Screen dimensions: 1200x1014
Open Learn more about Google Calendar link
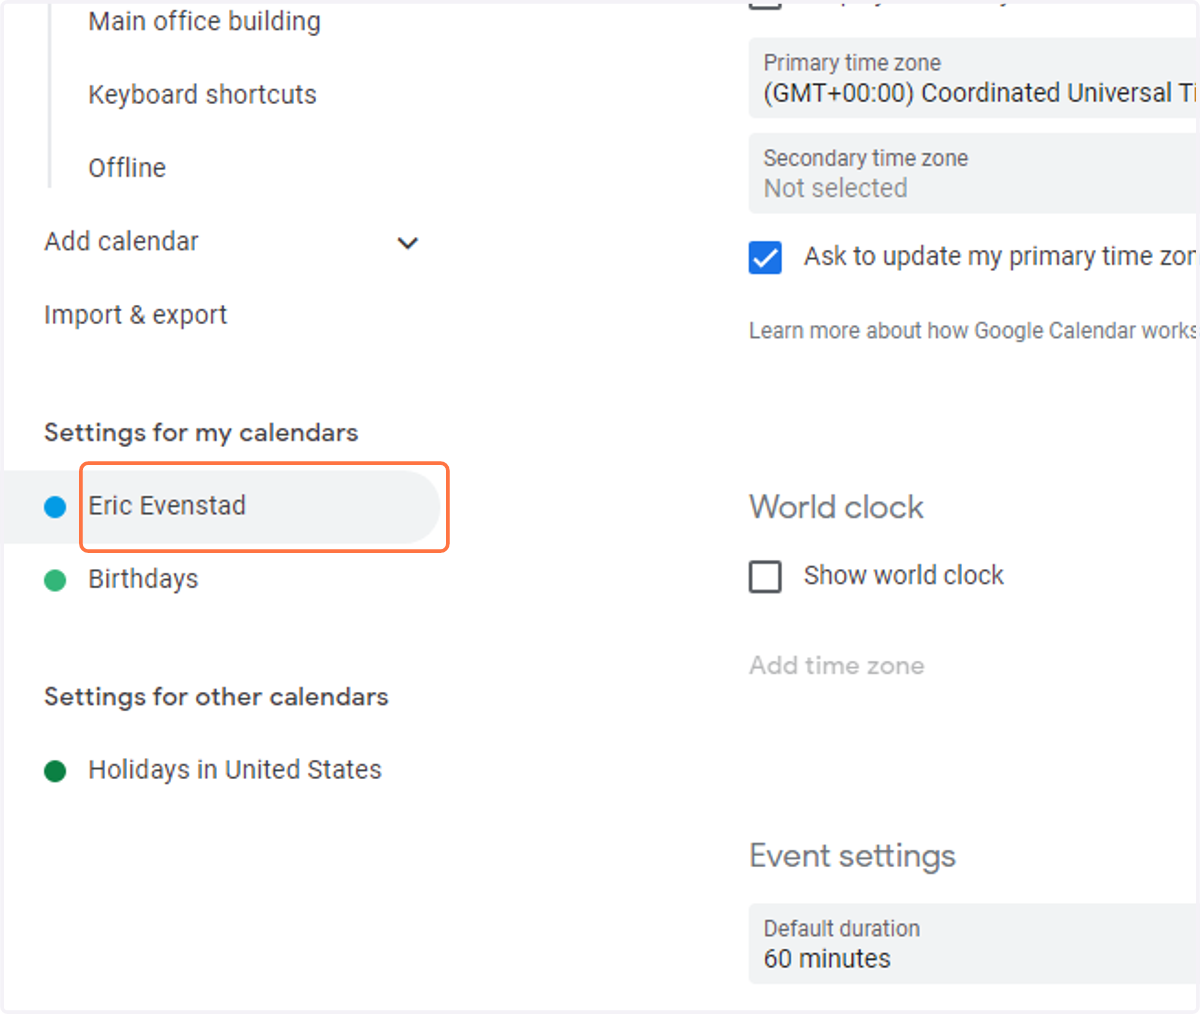pos(972,331)
